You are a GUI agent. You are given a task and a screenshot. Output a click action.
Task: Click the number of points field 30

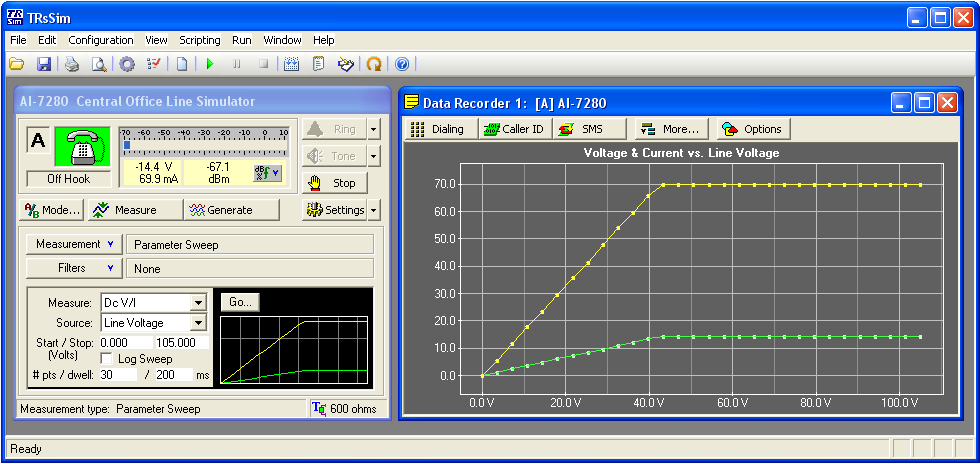(118, 375)
